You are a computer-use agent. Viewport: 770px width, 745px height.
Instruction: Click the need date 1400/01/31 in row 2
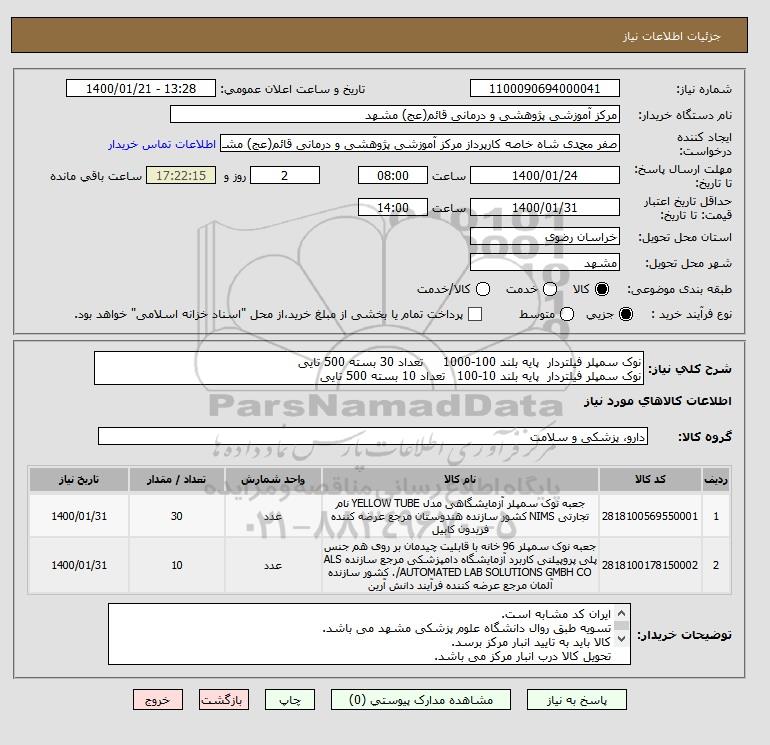[x=79, y=565]
